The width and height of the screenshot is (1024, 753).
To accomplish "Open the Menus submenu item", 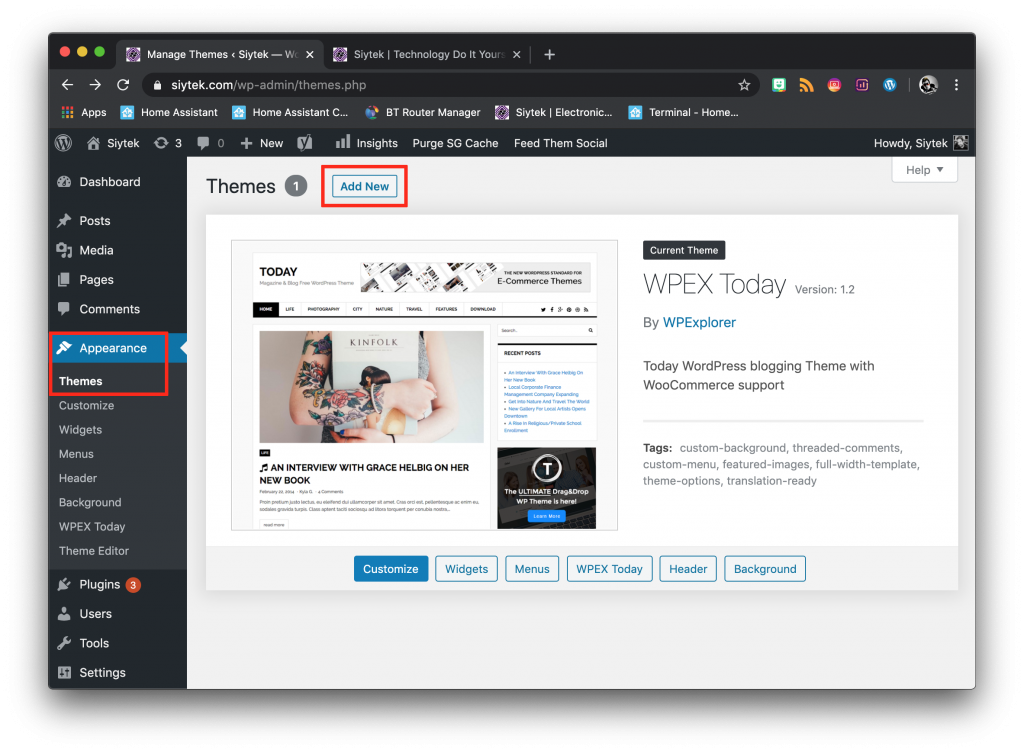I will [76, 454].
